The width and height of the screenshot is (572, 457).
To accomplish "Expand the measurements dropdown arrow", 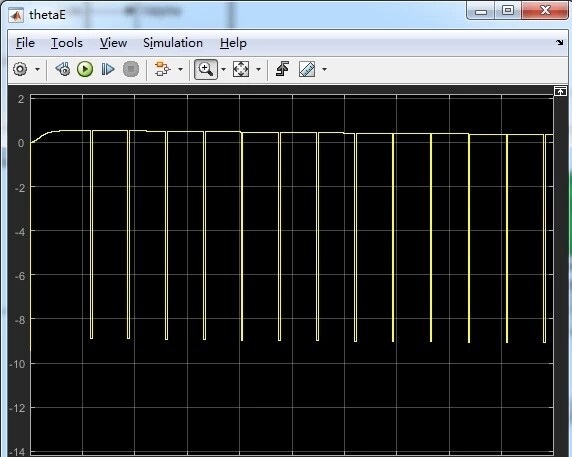I will coord(324,69).
